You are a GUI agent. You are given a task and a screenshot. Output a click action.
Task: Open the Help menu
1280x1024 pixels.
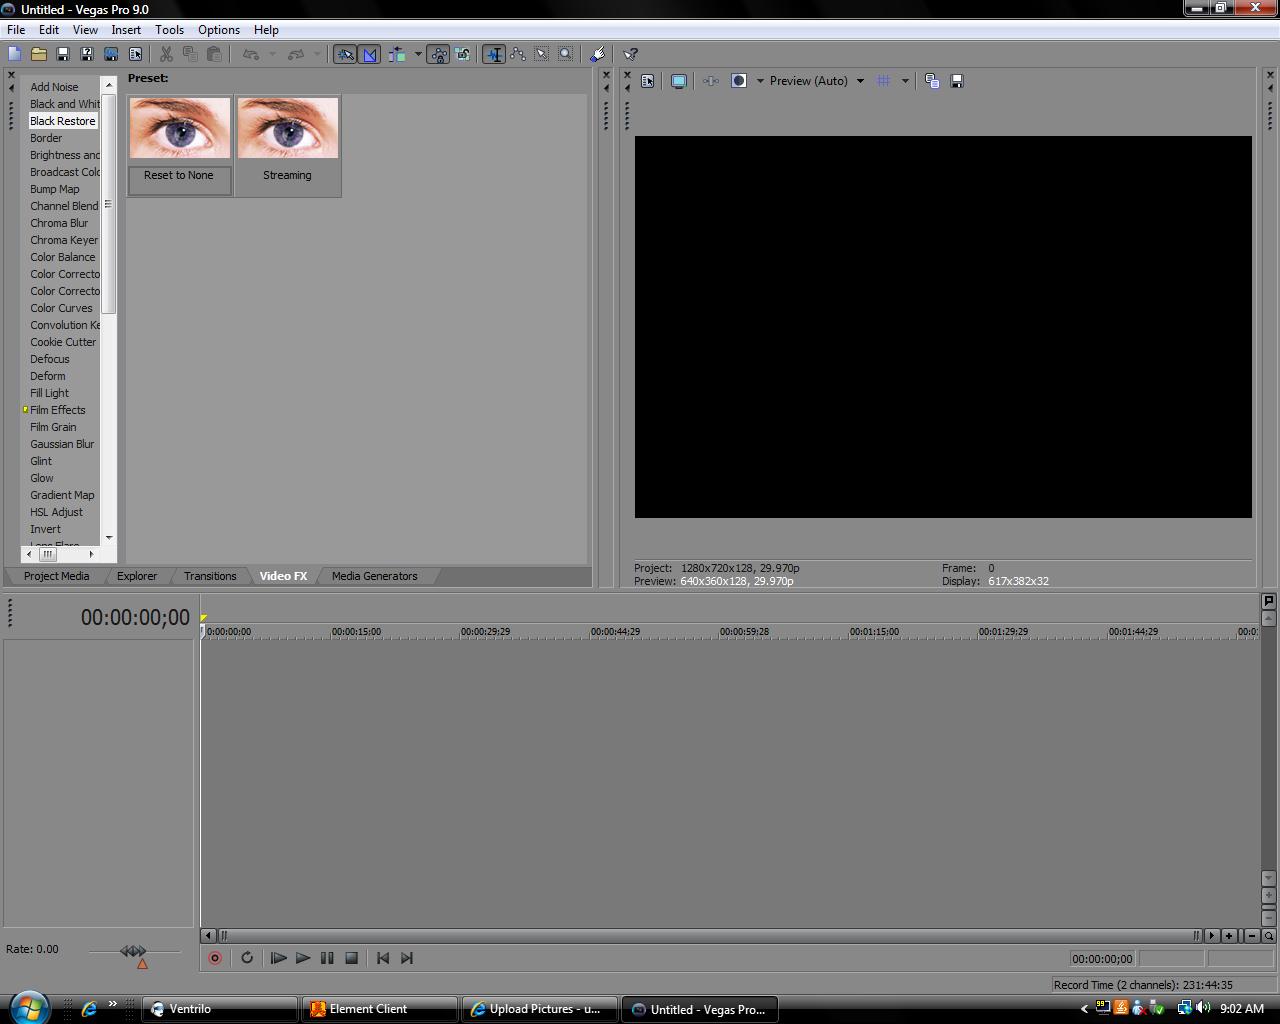click(x=266, y=30)
